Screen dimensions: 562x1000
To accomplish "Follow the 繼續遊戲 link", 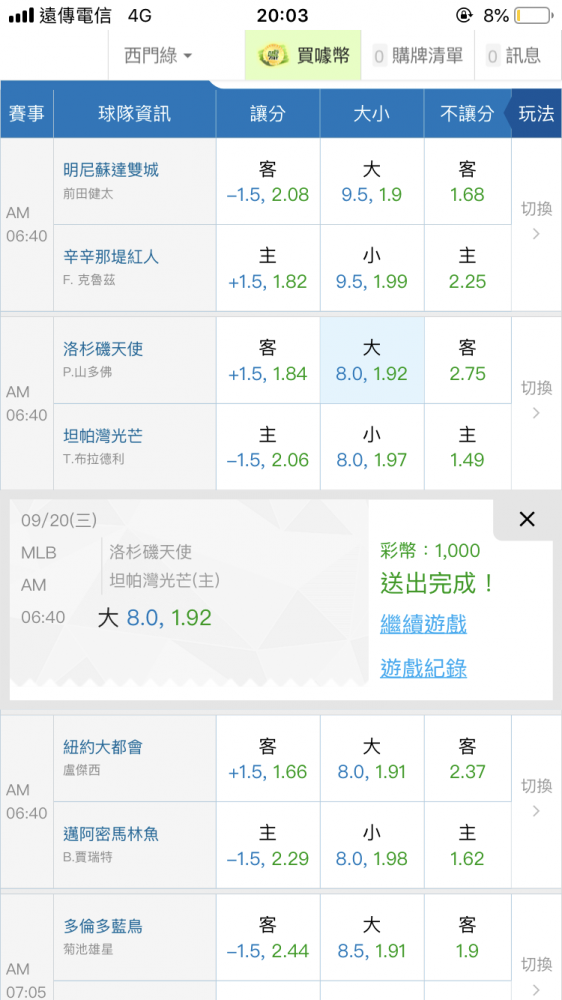I will tap(424, 624).
